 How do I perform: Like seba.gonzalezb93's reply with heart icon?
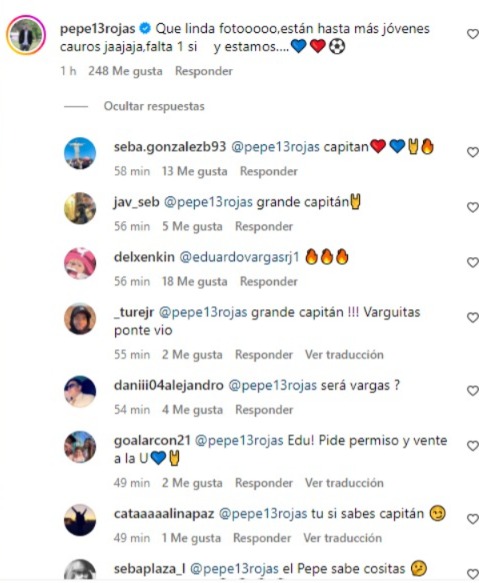point(473,152)
